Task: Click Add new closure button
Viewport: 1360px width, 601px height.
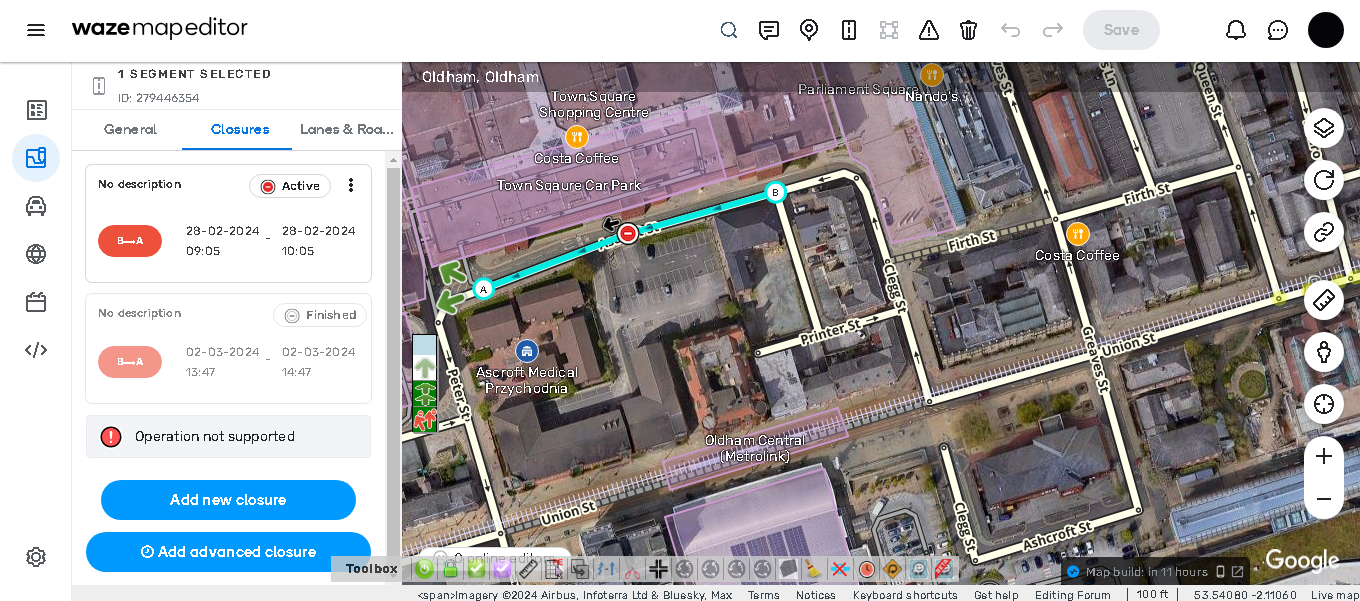Action: click(x=228, y=500)
